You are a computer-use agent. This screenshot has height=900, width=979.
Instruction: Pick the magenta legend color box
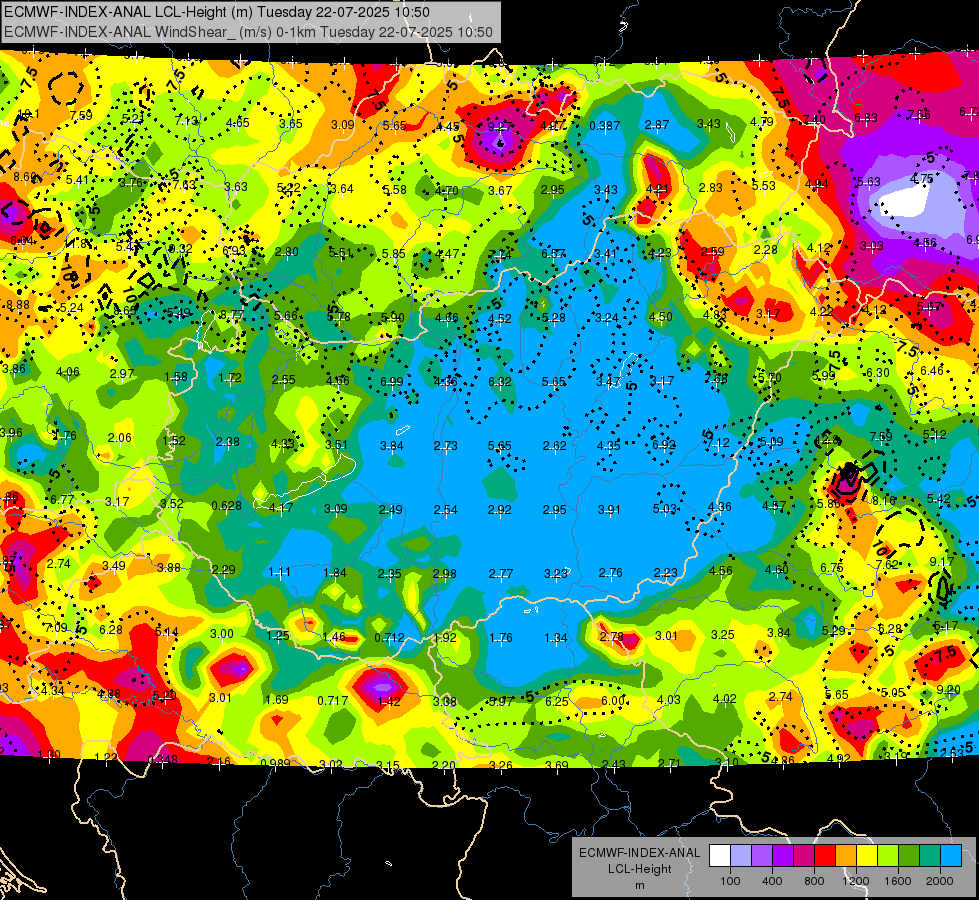[x=804, y=855]
